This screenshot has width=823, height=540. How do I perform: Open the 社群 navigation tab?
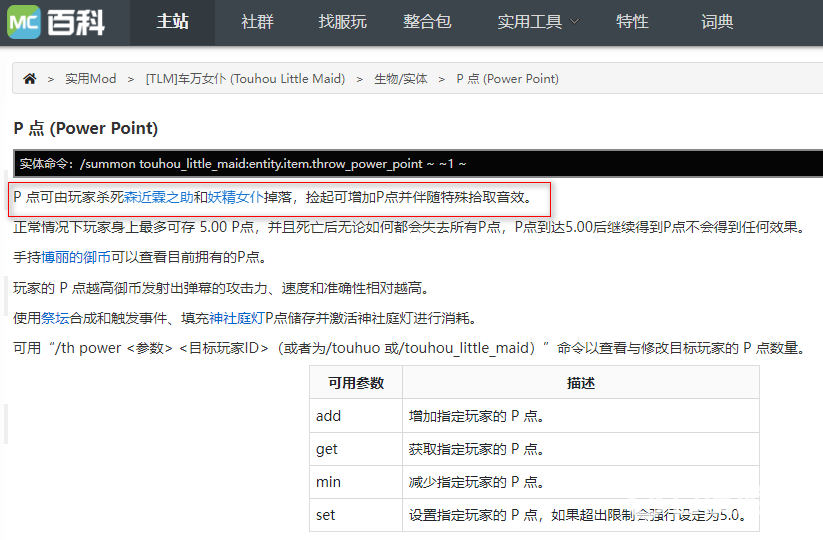pyautogui.click(x=257, y=22)
